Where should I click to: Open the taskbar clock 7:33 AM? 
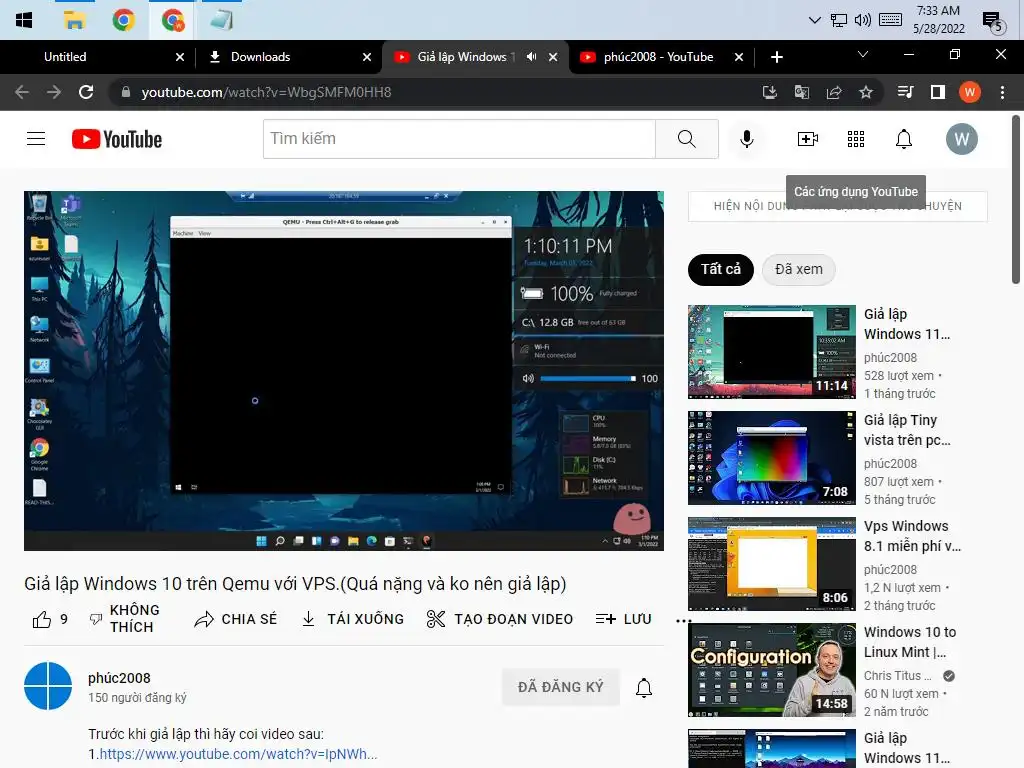(x=938, y=20)
